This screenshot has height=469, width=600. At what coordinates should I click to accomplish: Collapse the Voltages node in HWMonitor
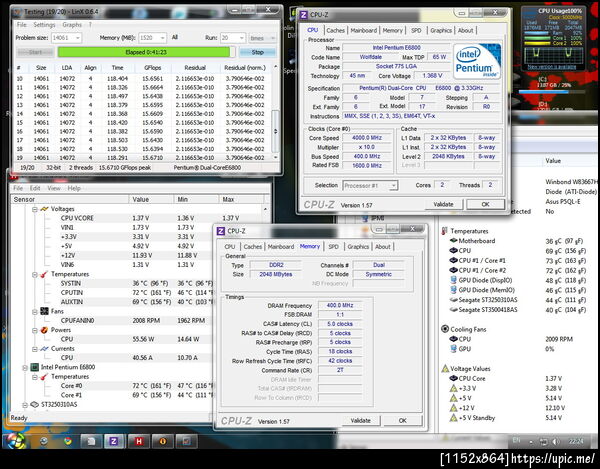click(35, 209)
